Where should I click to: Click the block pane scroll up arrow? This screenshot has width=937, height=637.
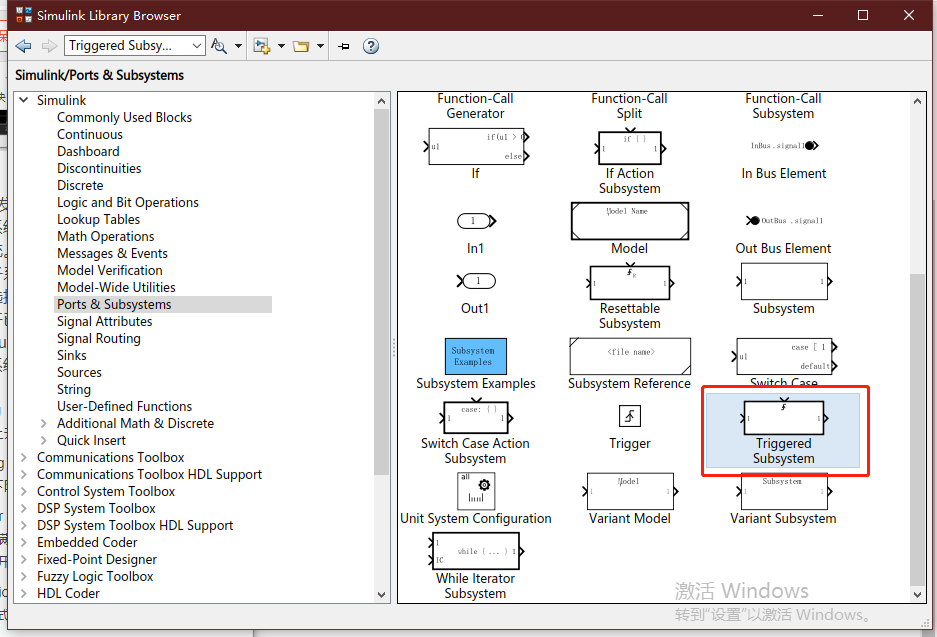pyautogui.click(x=917, y=101)
